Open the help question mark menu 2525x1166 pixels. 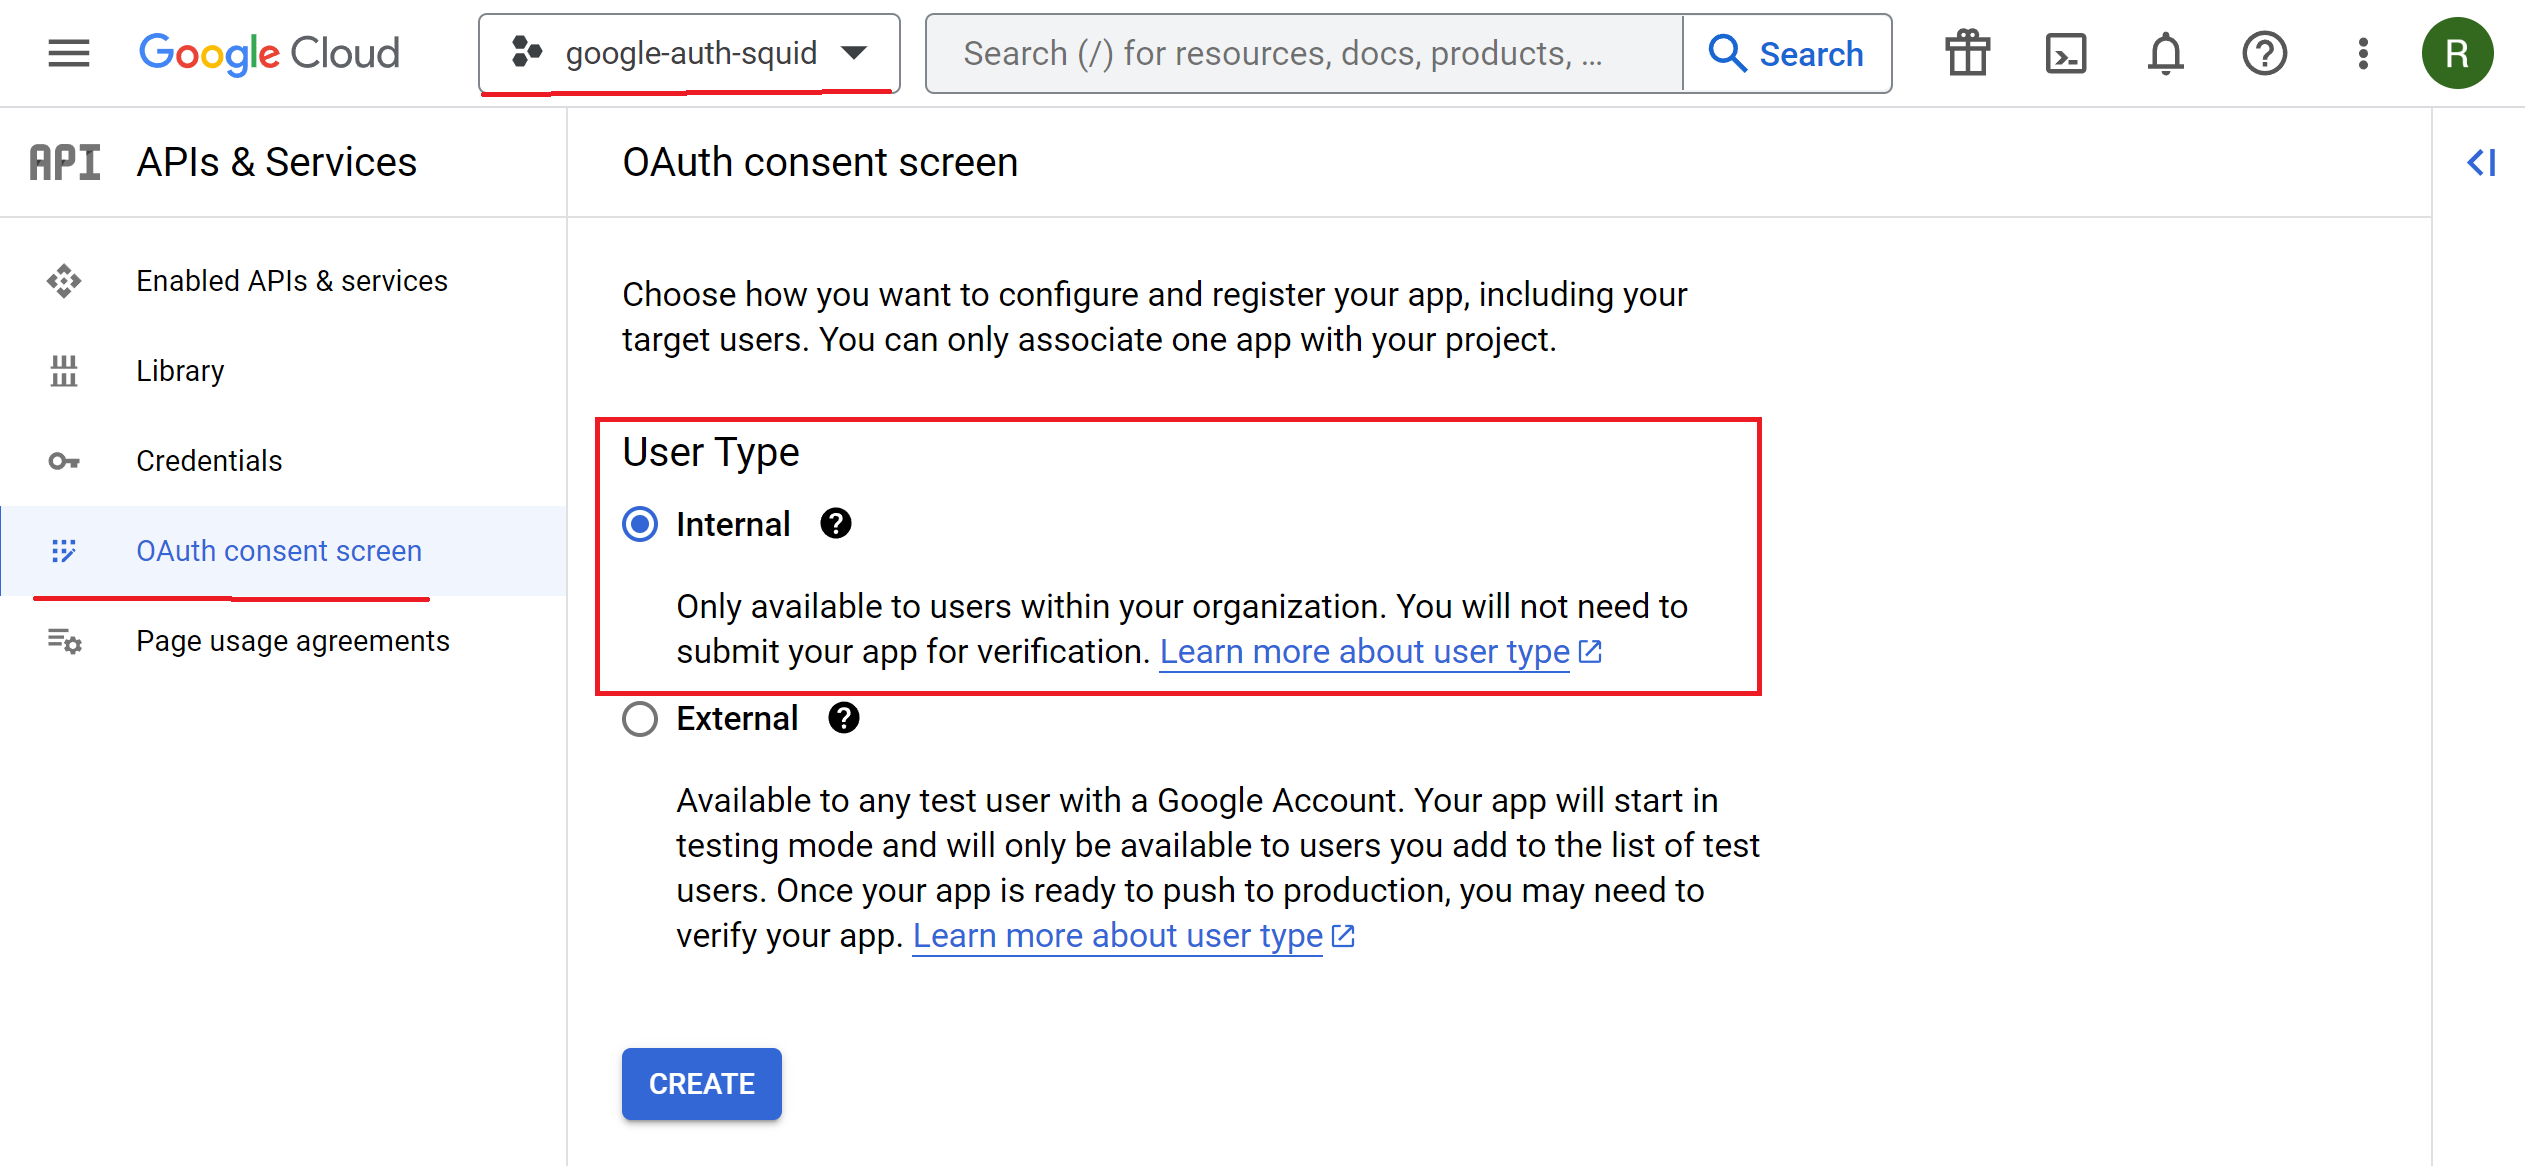tap(2264, 53)
